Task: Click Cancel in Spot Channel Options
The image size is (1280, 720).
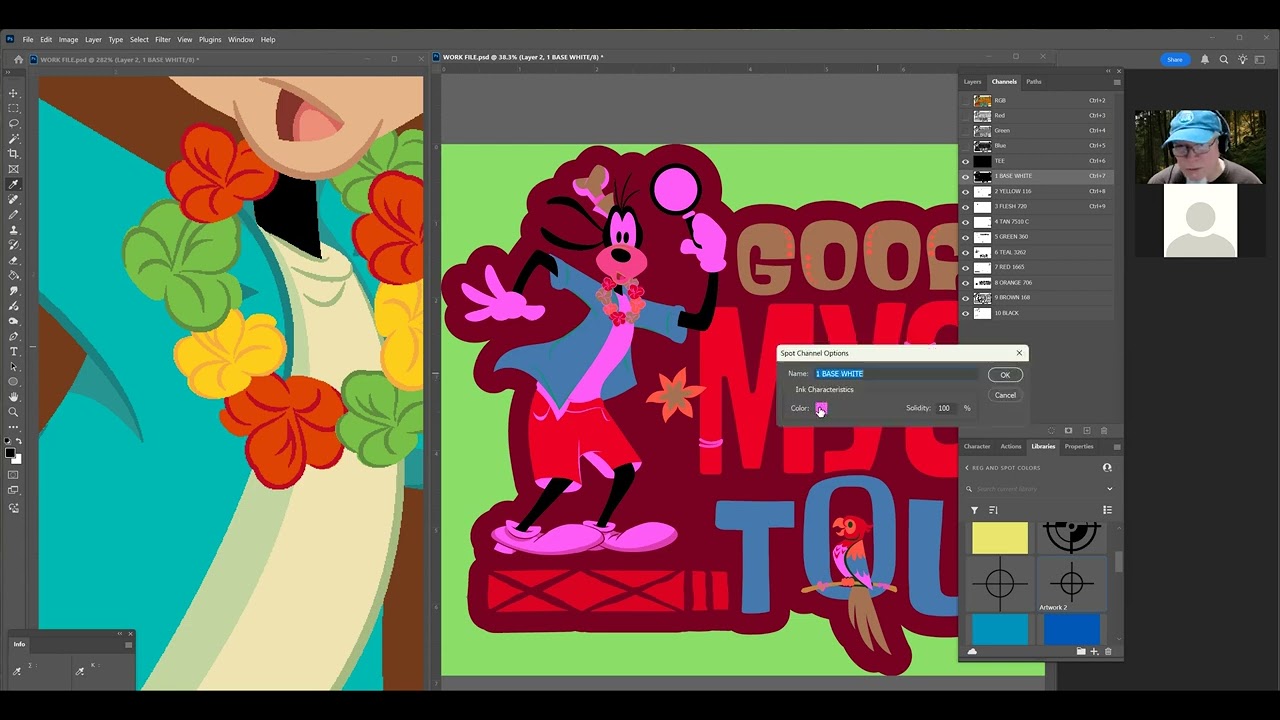Action: tap(1005, 395)
